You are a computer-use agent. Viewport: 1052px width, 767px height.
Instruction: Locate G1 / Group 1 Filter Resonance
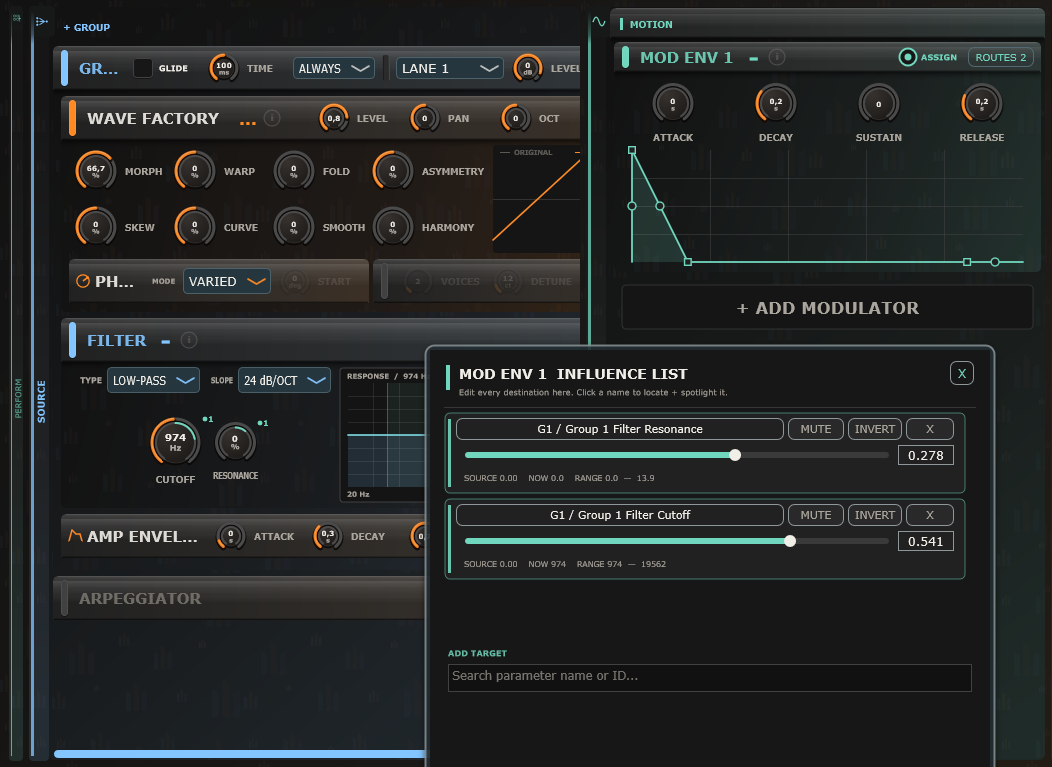tap(619, 429)
